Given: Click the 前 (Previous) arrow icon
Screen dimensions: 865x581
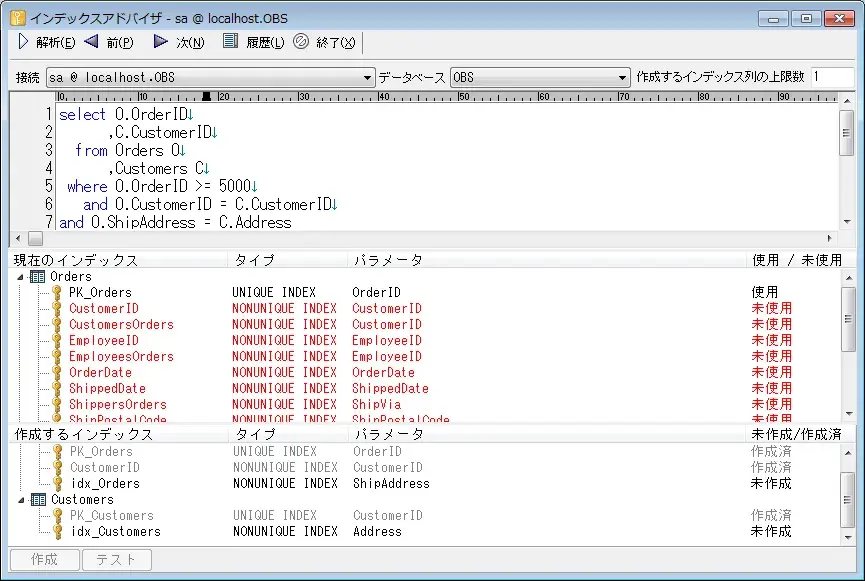Looking at the screenshot, I should pos(91,42).
